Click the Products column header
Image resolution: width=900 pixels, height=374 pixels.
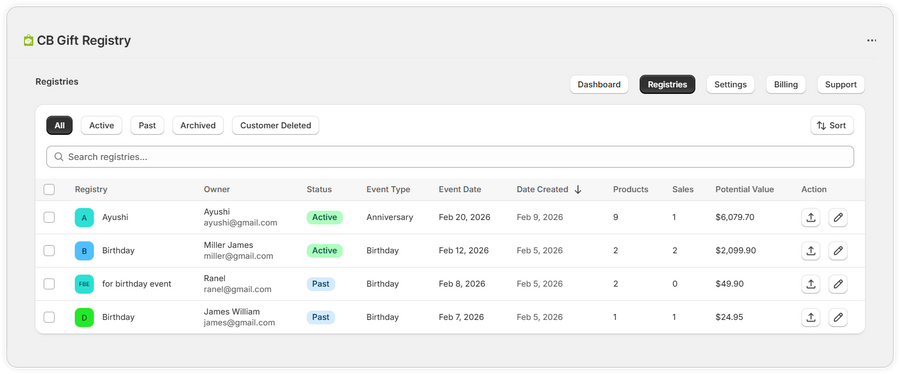630,189
